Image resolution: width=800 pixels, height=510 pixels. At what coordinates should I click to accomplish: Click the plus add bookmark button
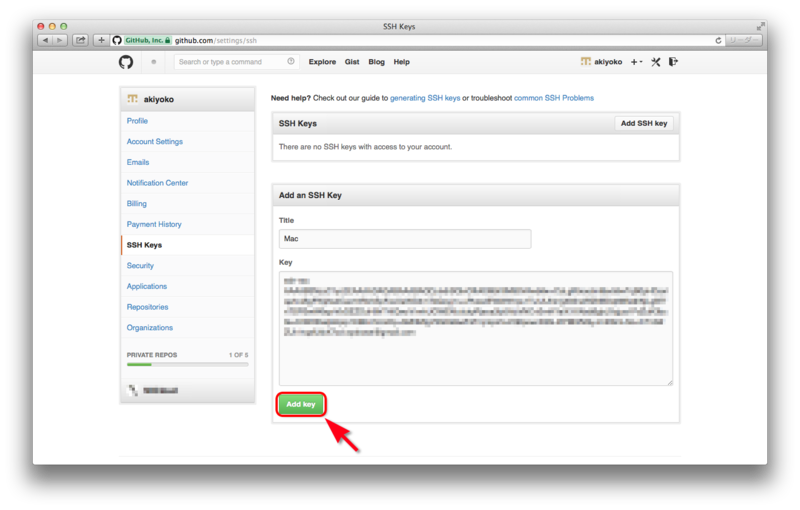click(101, 40)
